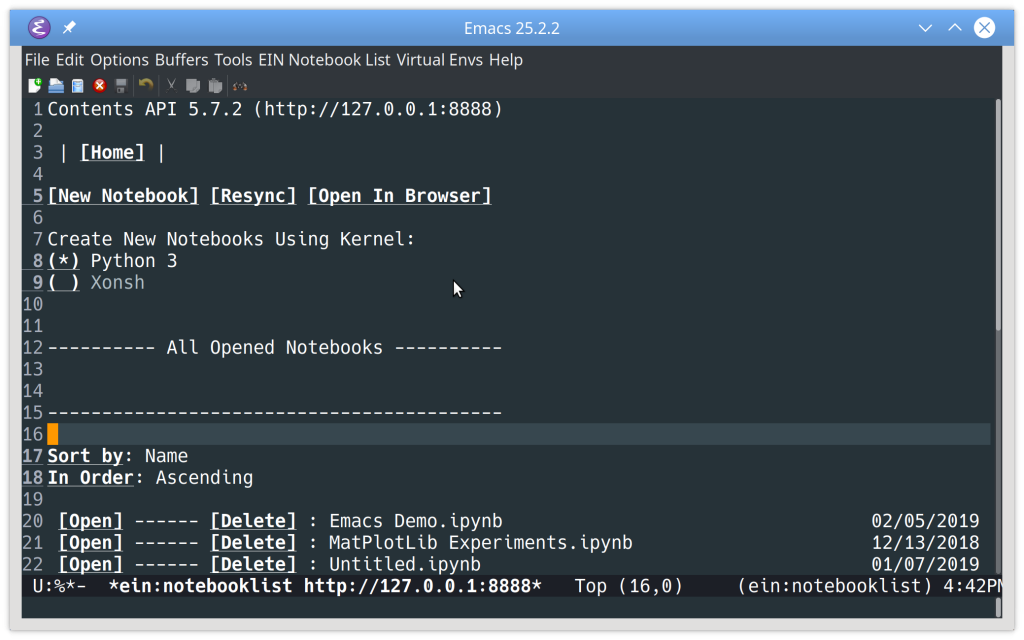Click the date 01/07/2019
Screen dimensions: 1024x640
click(925, 564)
